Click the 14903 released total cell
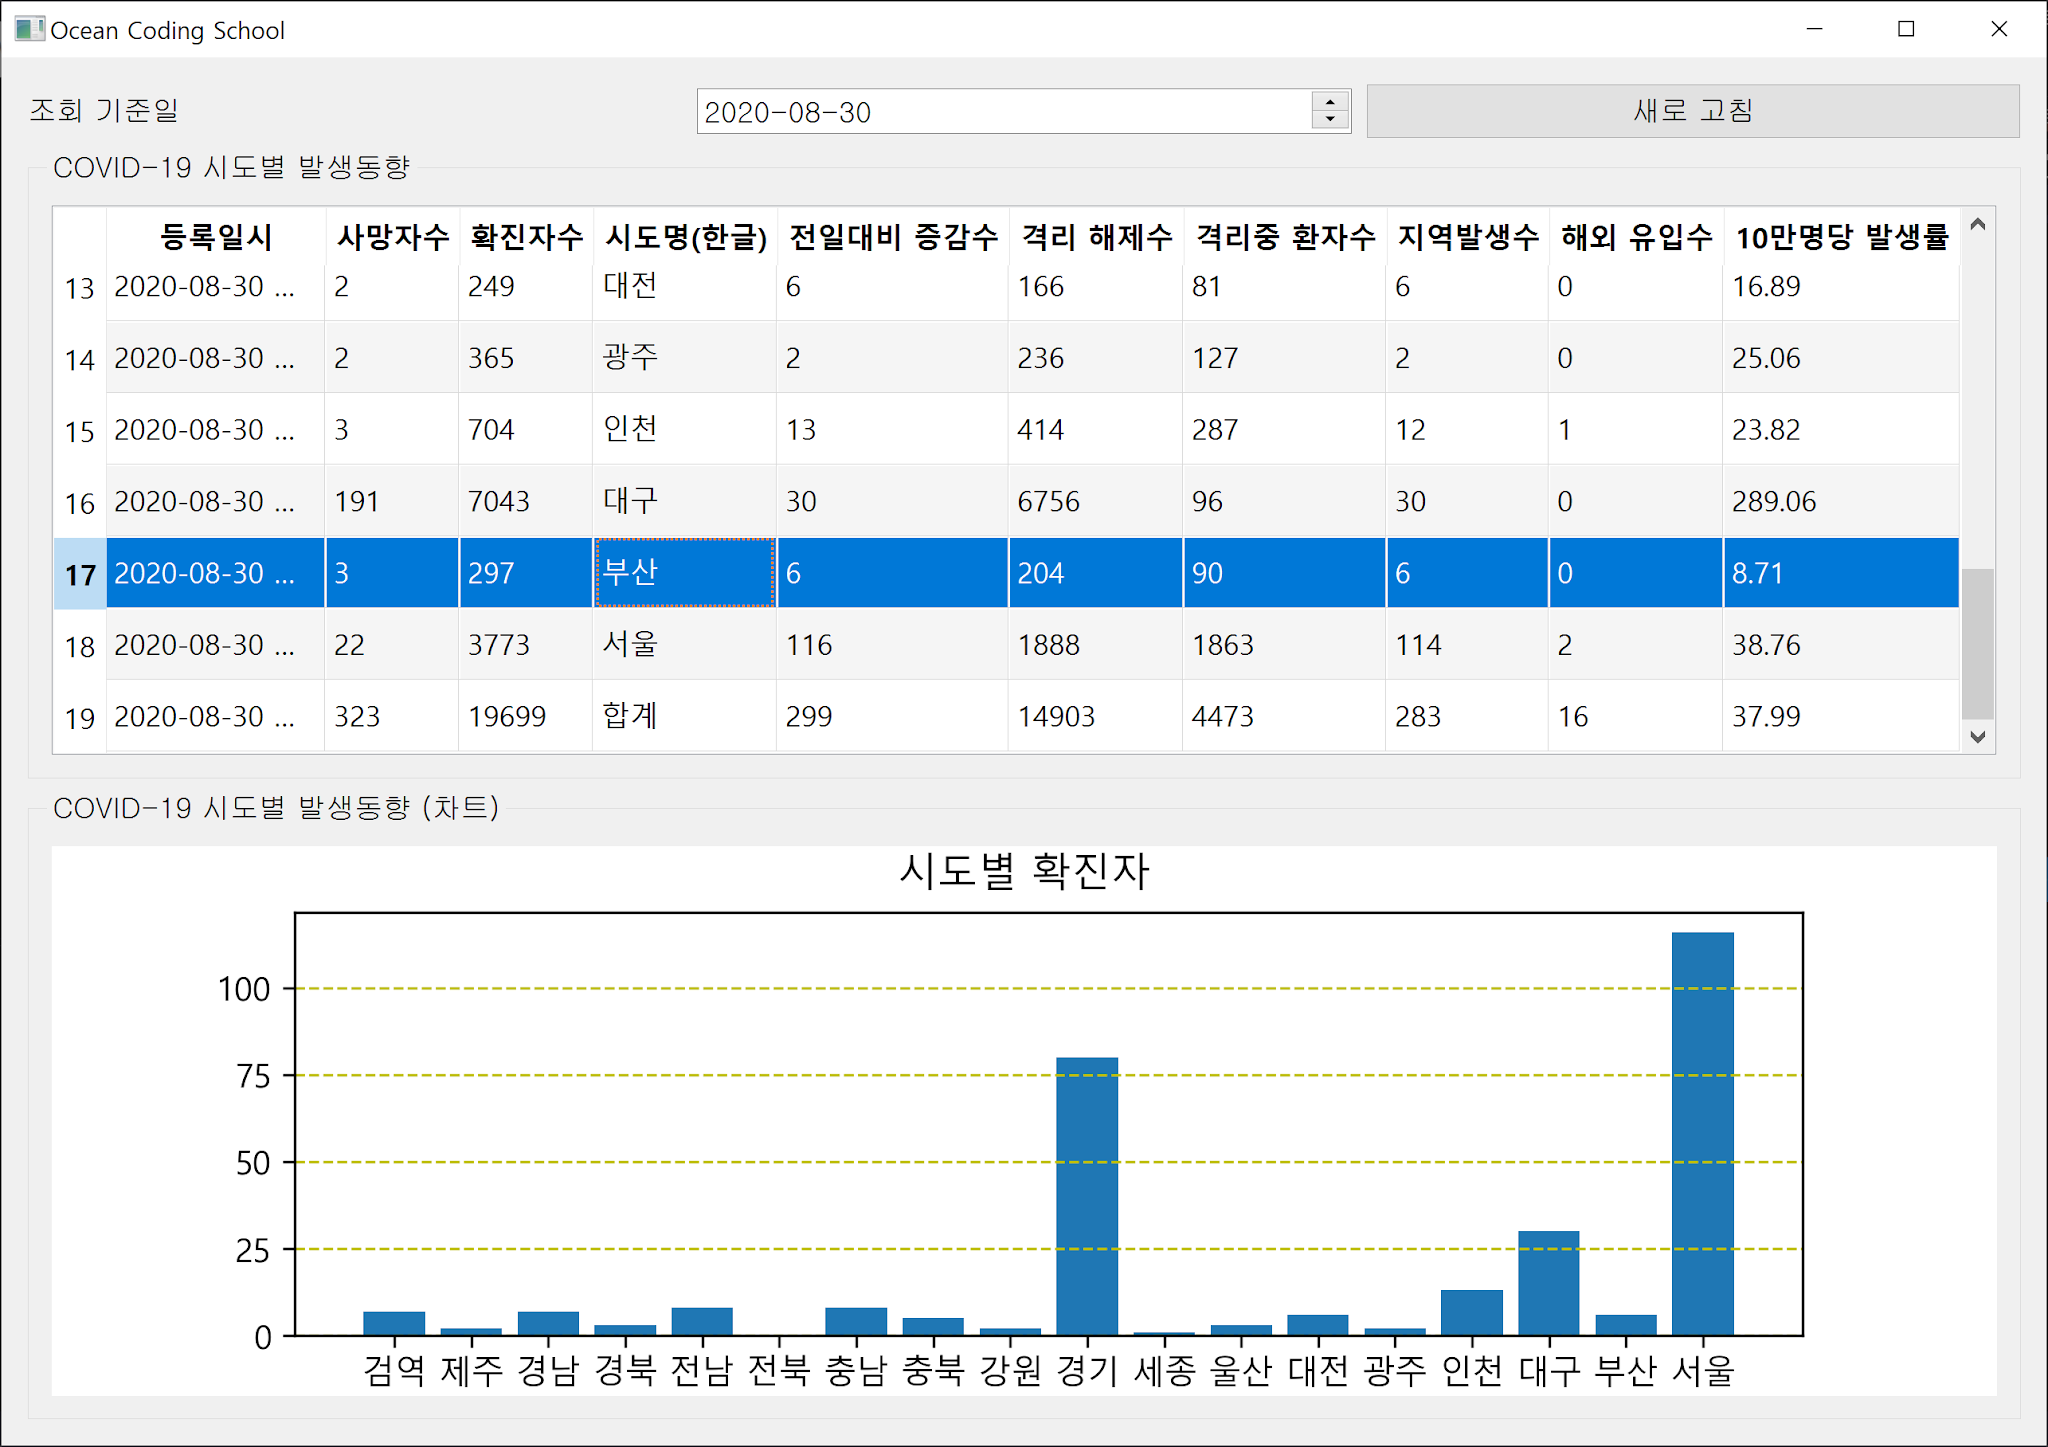The width and height of the screenshot is (2048, 1447). pyautogui.click(x=1096, y=716)
